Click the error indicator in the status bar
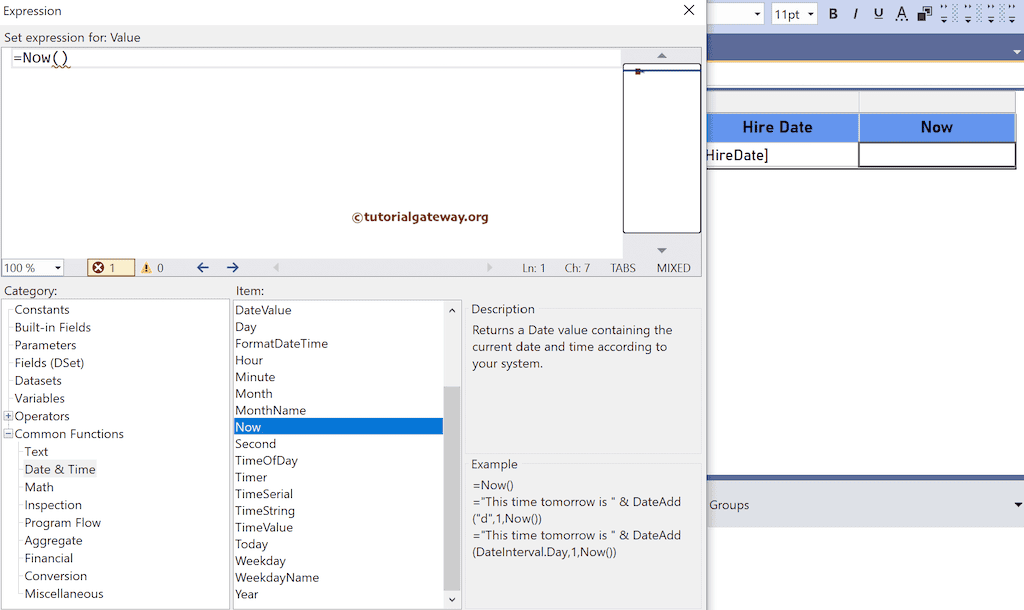Image resolution: width=1024 pixels, height=610 pixels. pyautogui.click(x=108, y=267)
